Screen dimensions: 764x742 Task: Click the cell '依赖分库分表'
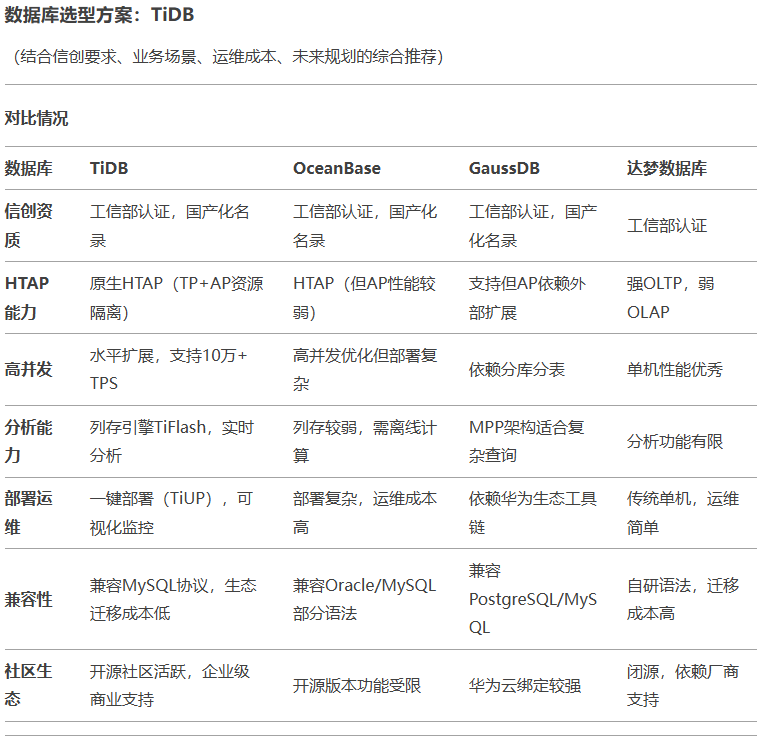(x=516, y=369)
